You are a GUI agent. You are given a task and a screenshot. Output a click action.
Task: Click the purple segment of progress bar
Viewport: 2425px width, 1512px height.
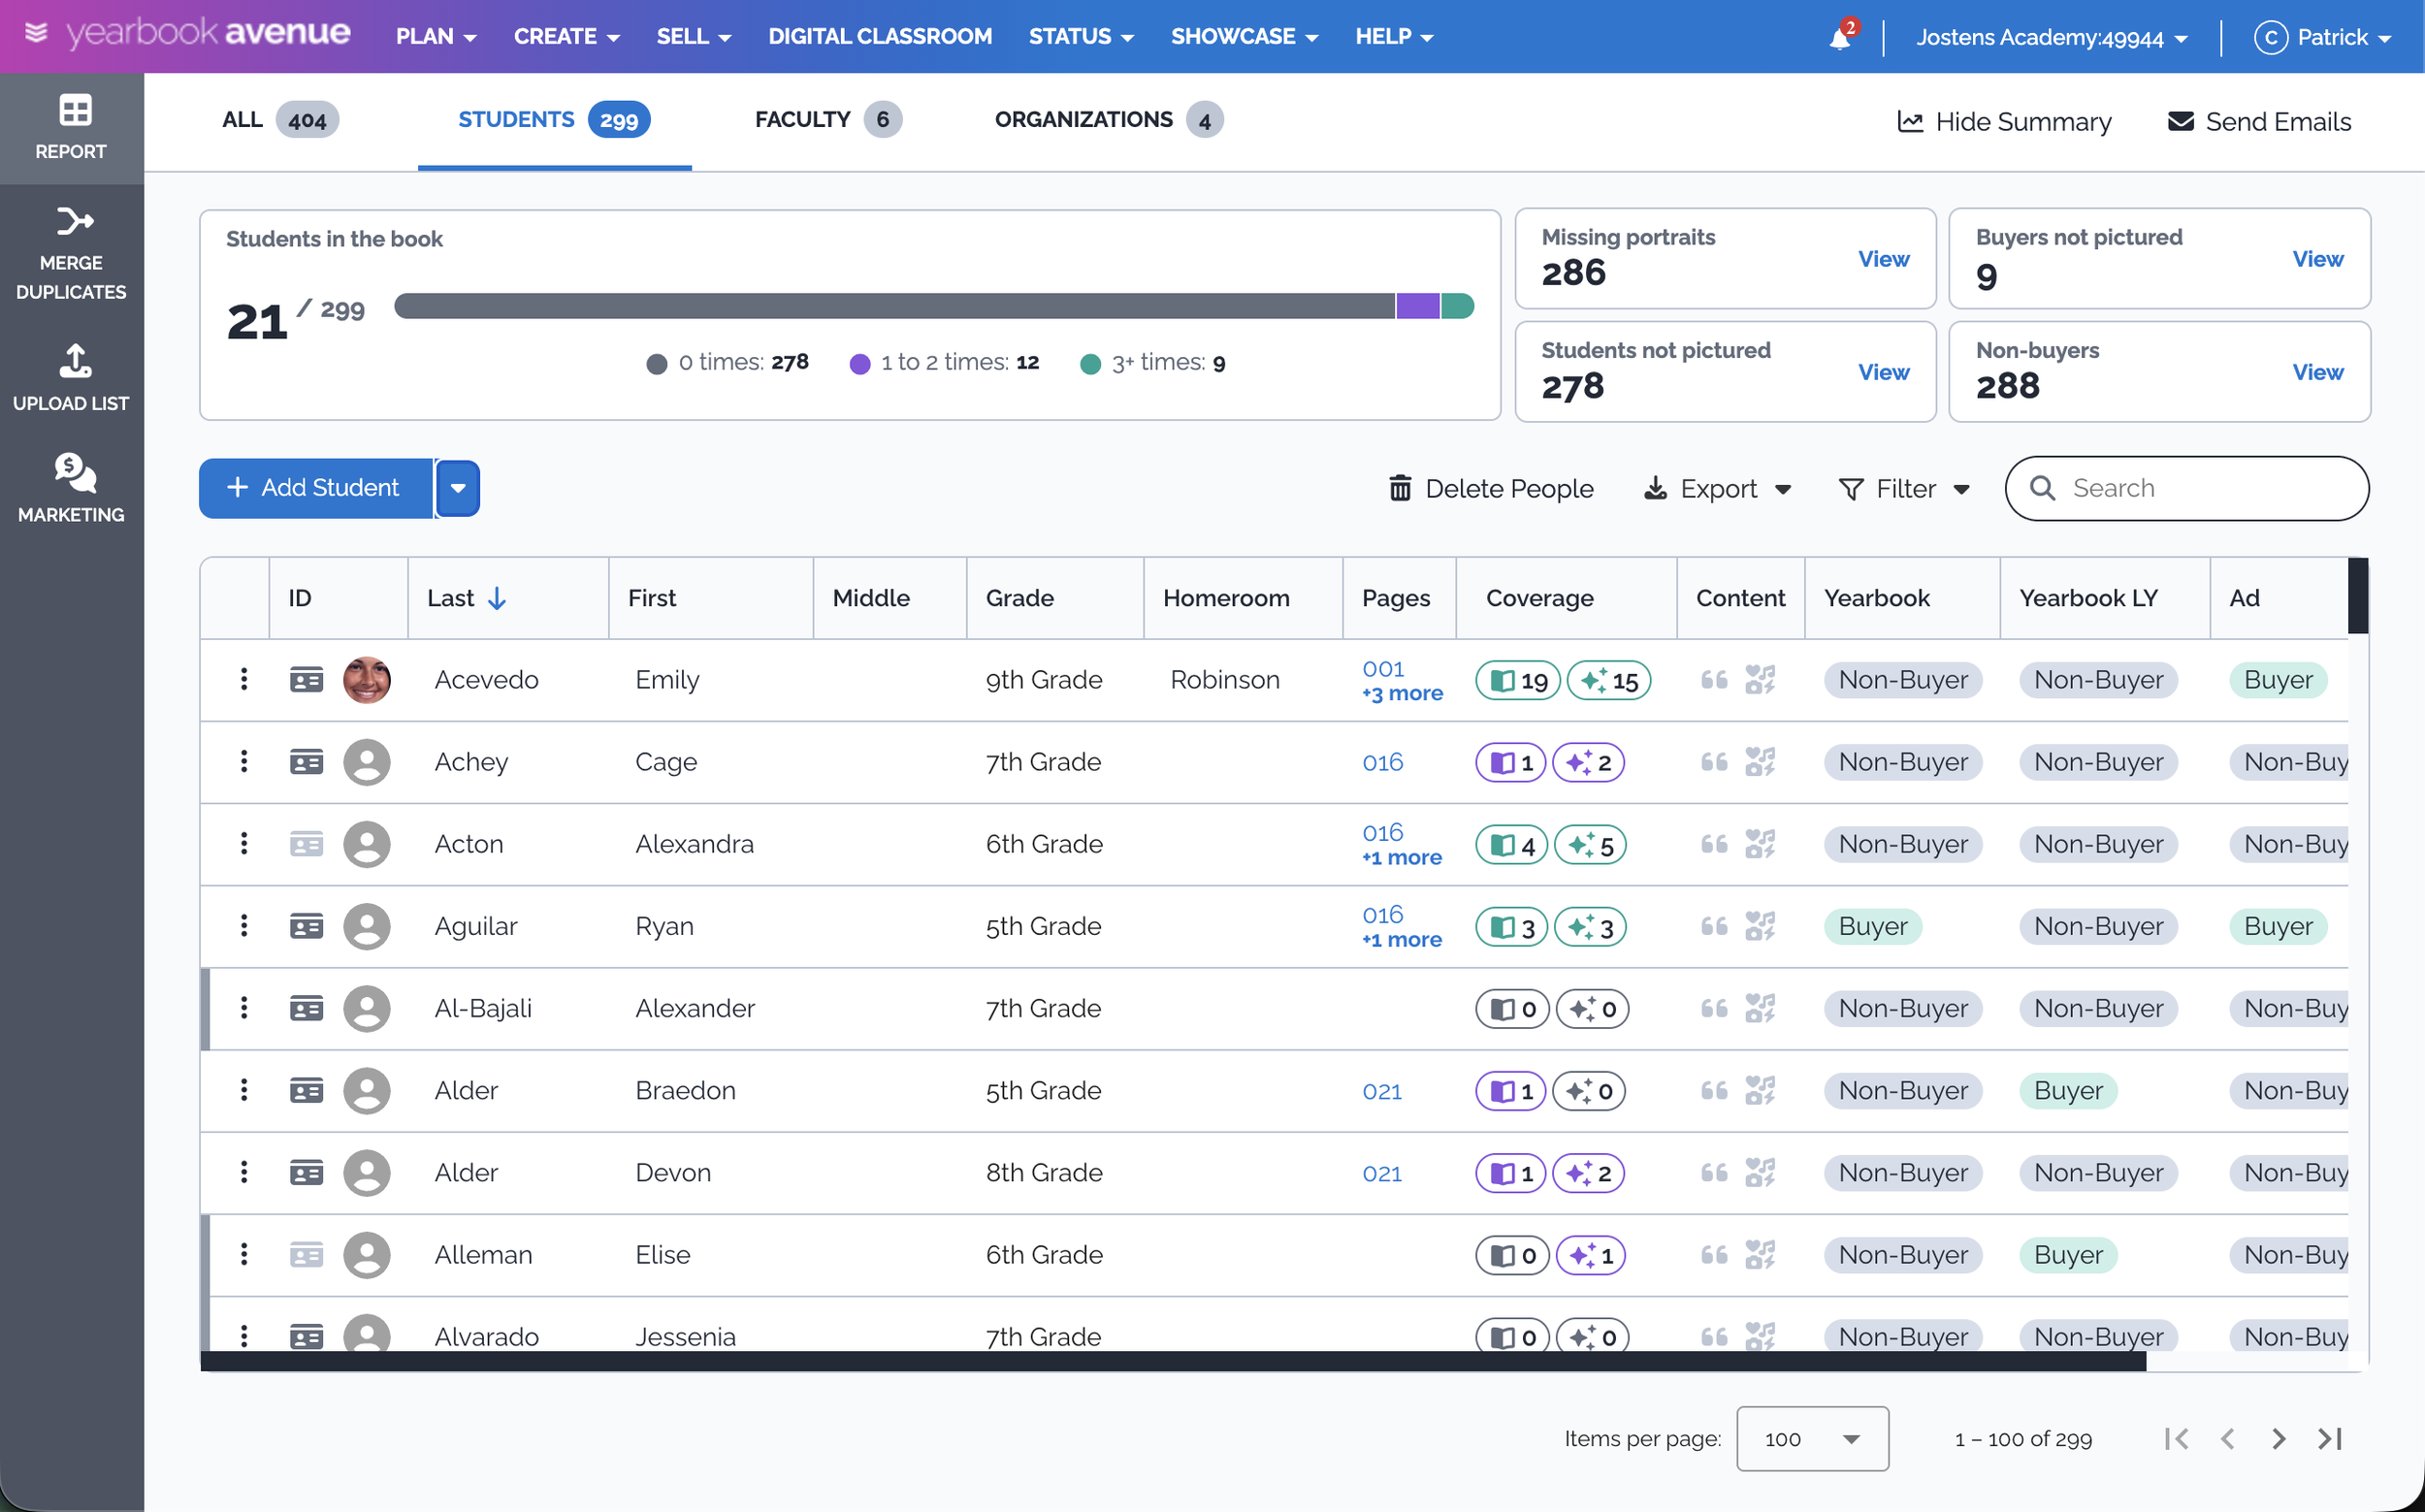1417,306
